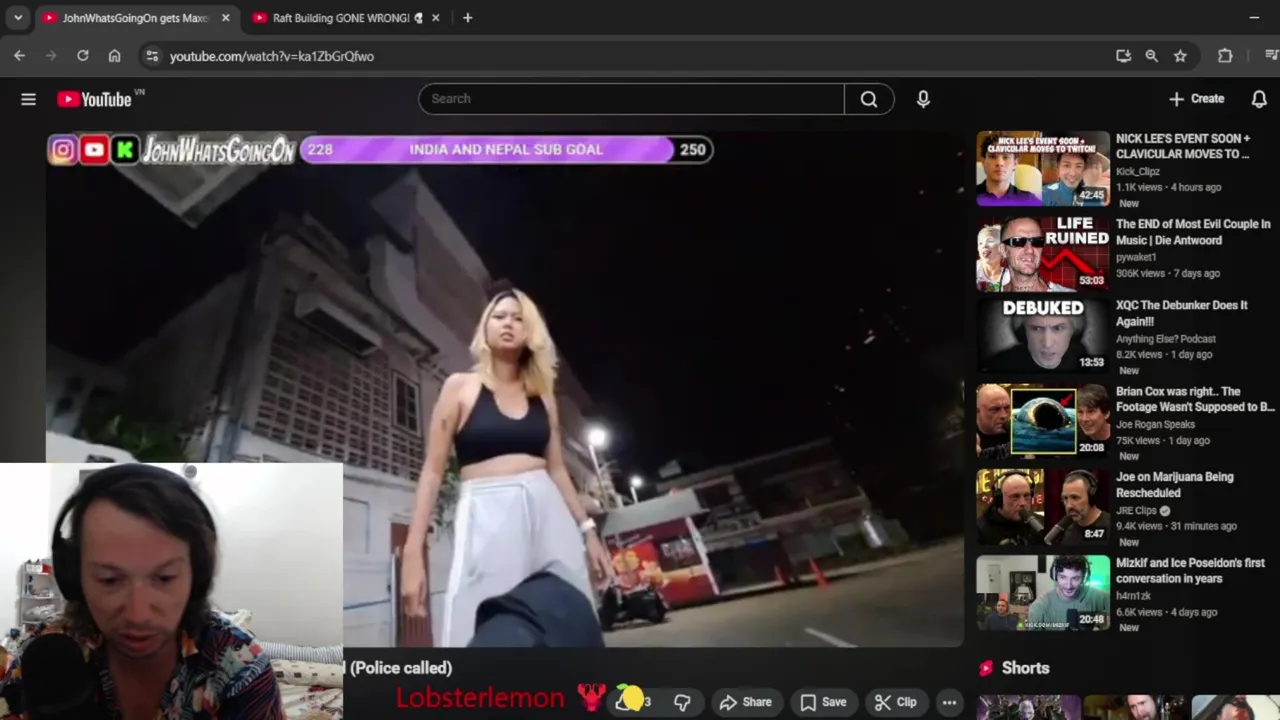Image resolution: width=1280 pixels, height=720 pixels.
Task: Open title 'The END of Most Evil Couple'
Action: 1193,232
